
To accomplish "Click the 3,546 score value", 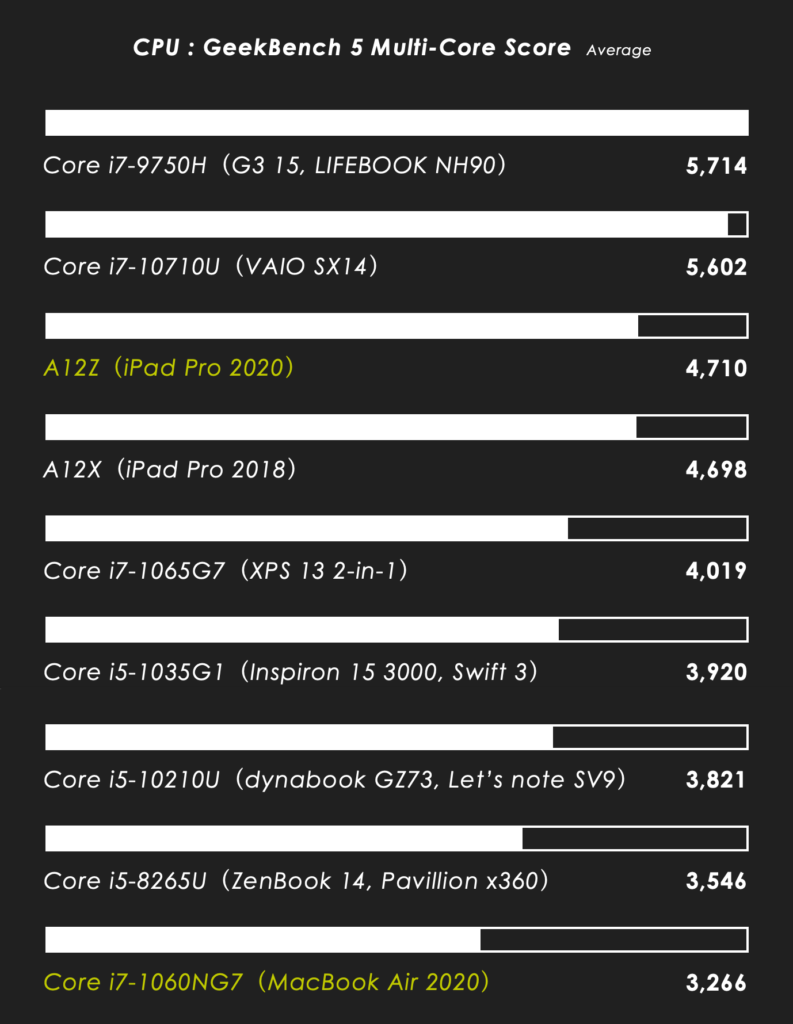I will tap(716, 882).
